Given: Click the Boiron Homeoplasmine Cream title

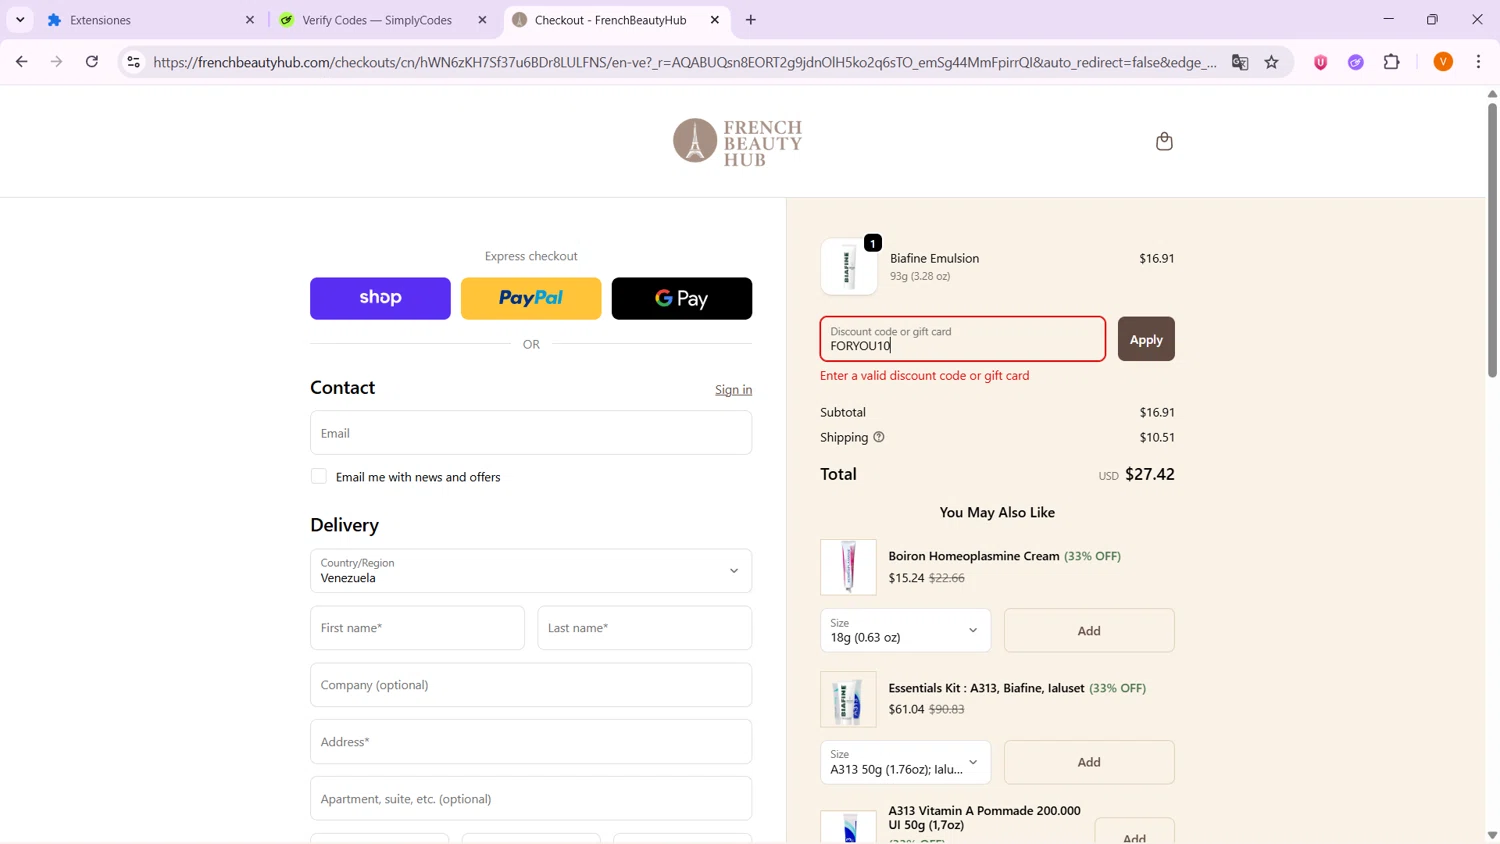Looking at the screenshot, I should pos(974,556).
